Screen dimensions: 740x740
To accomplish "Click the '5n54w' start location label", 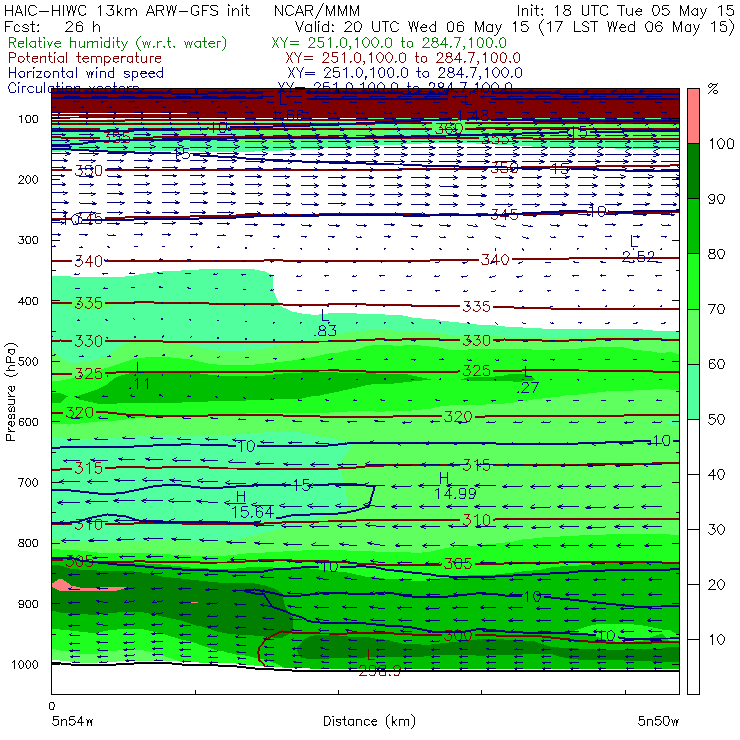I will coord(73,721).
